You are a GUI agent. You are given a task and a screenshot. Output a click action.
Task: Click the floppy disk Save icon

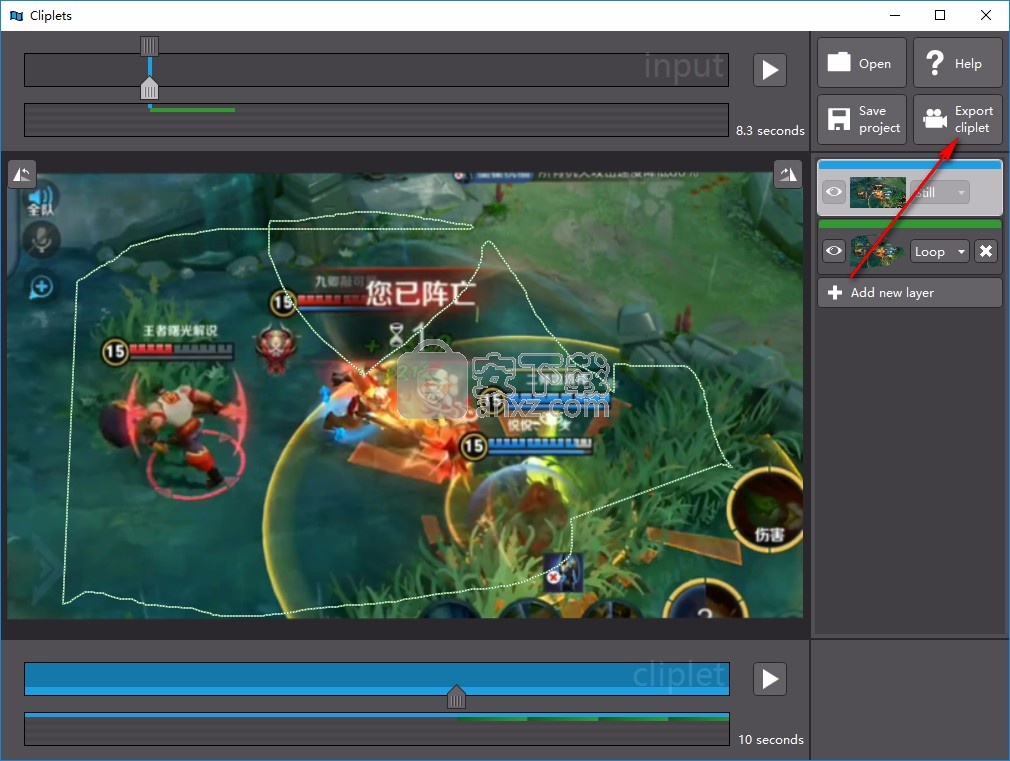click(839, 119)
